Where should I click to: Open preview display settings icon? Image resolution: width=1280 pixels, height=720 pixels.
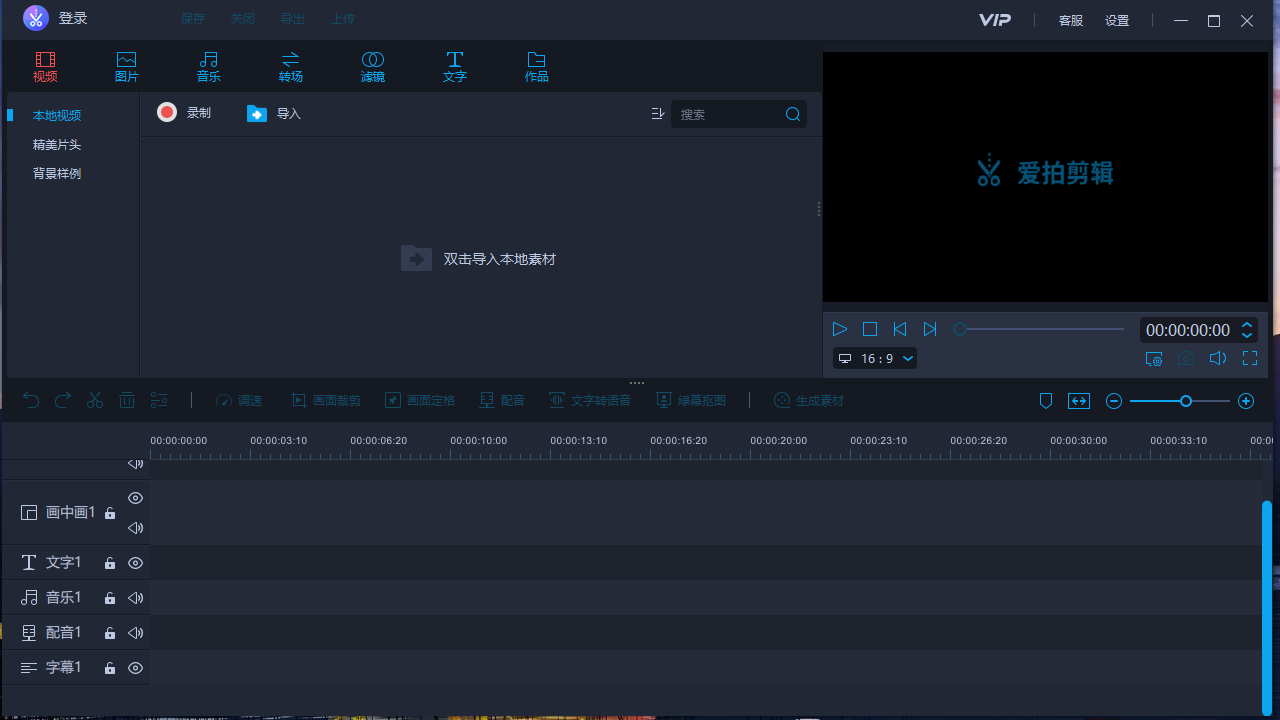point(1154,359)
